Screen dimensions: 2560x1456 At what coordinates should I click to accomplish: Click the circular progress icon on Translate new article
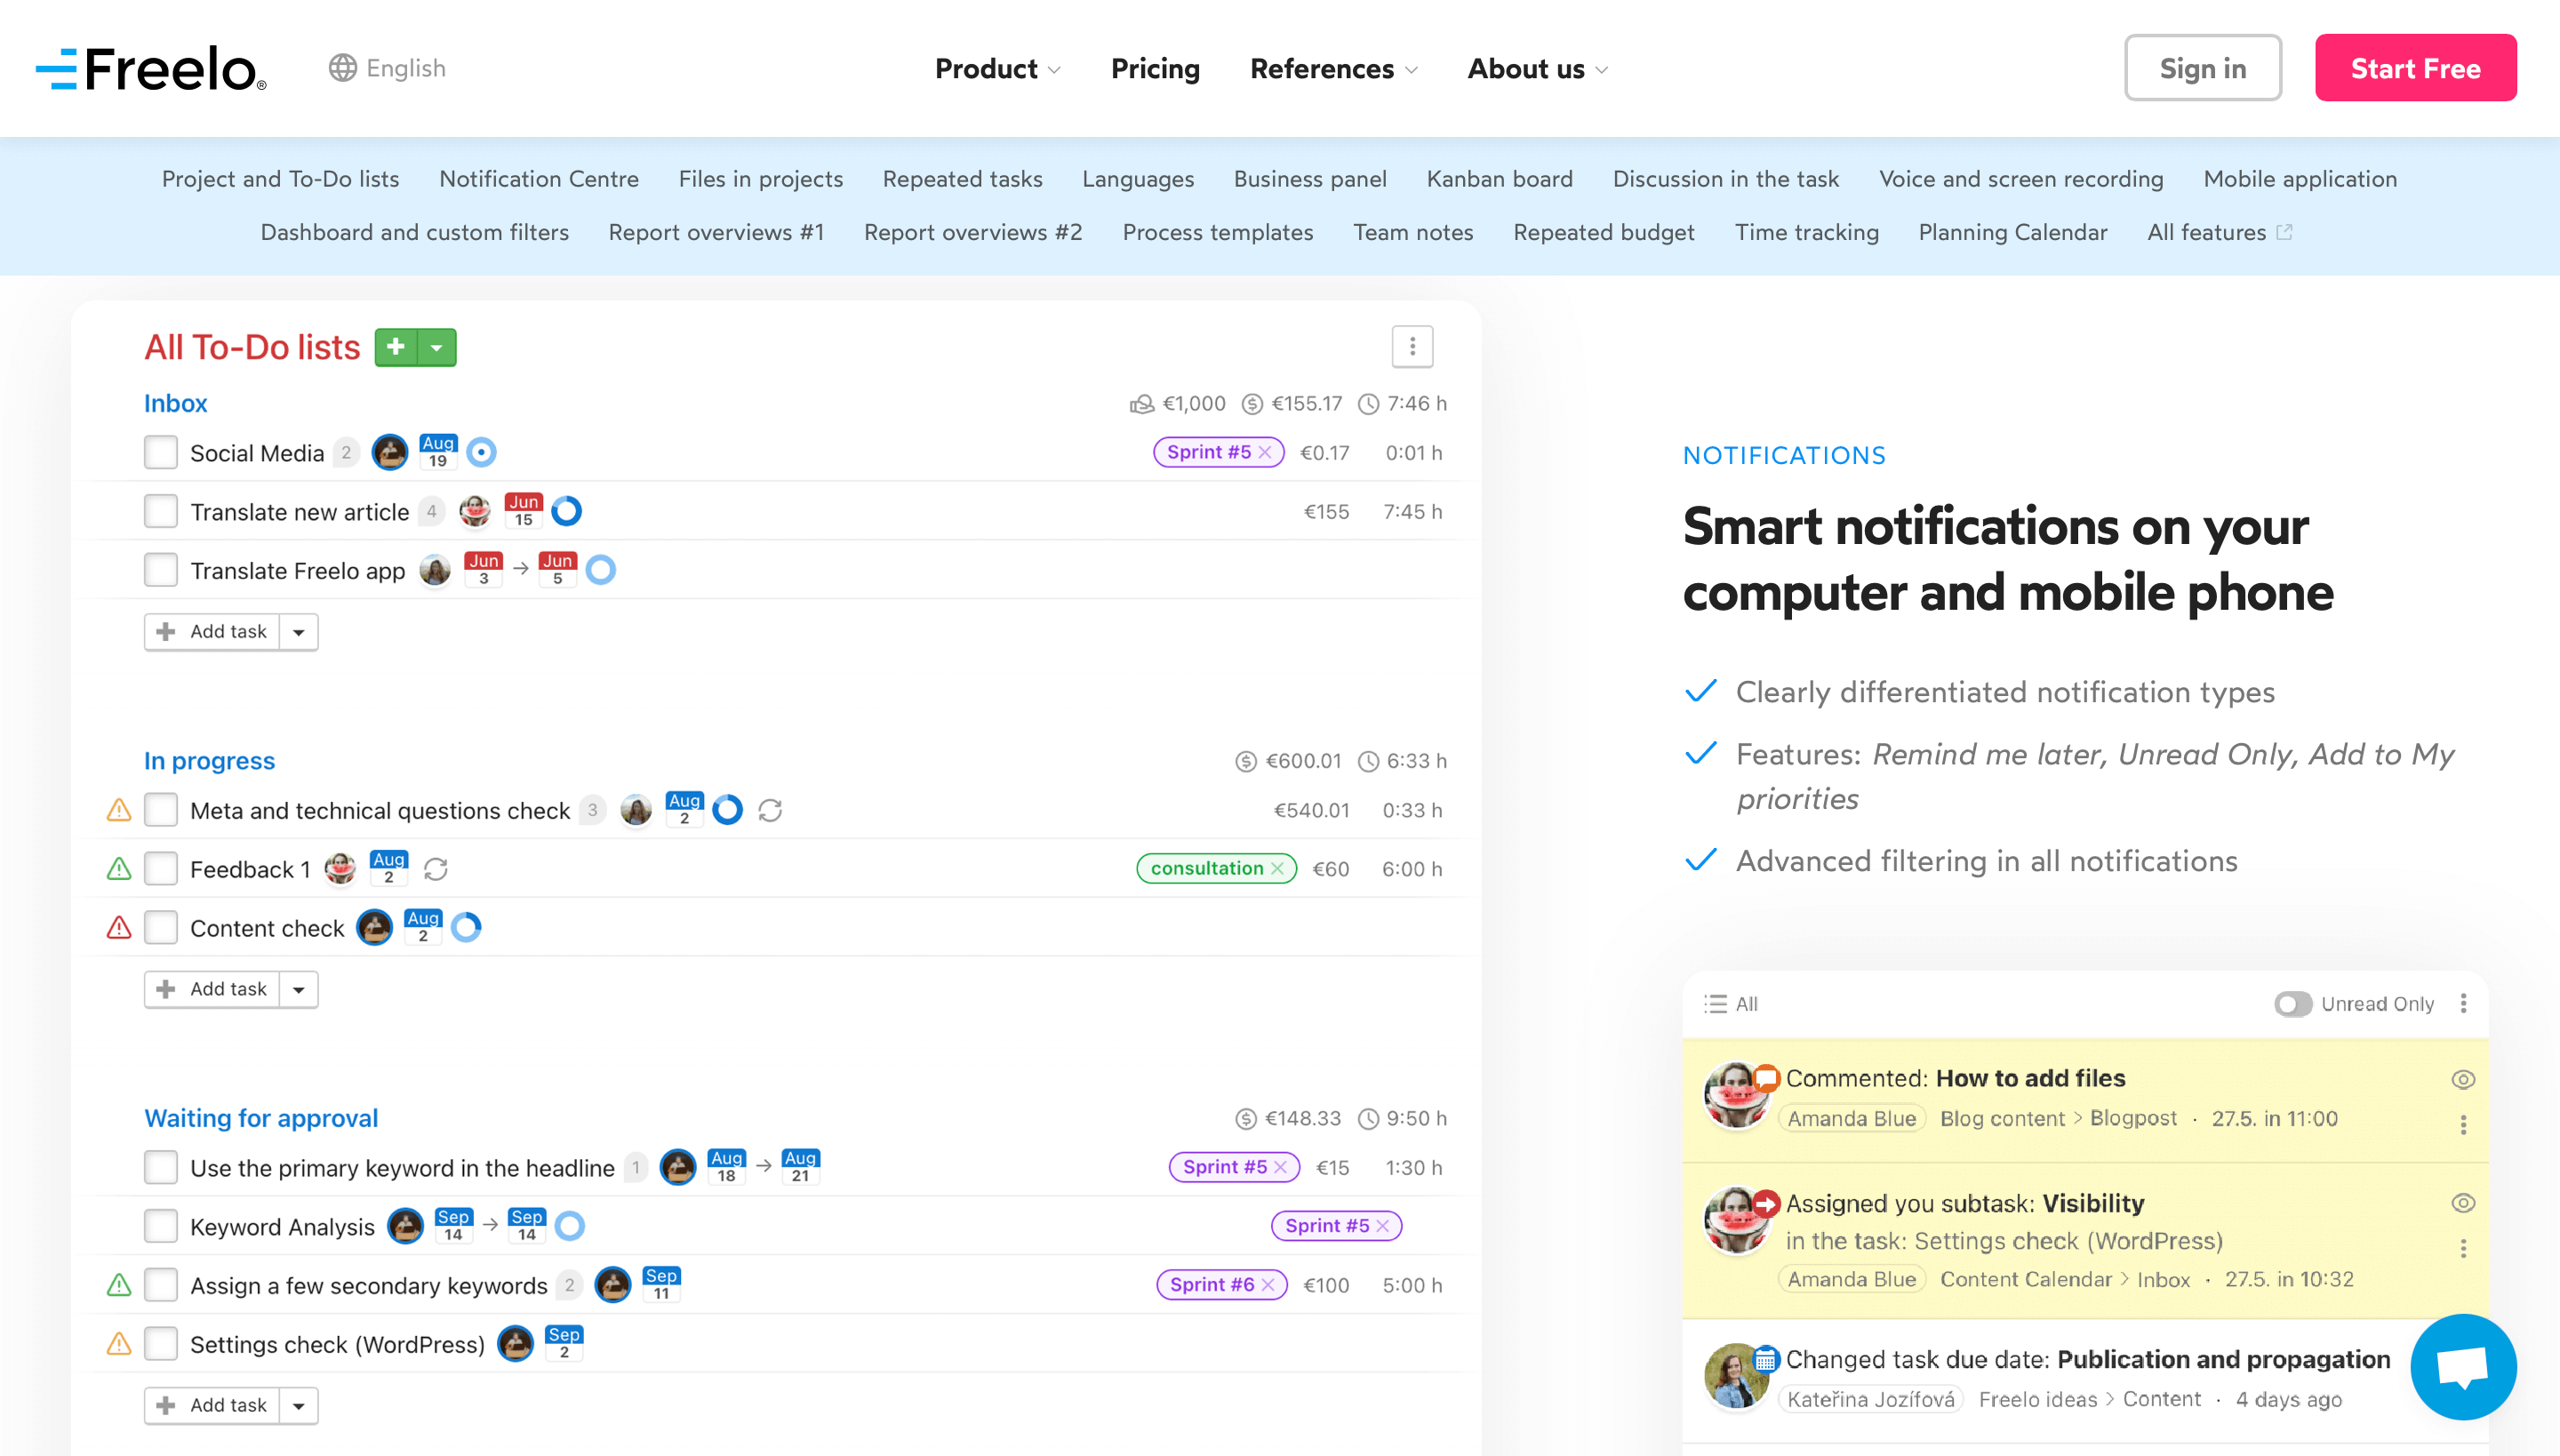click(x=570, y=512)
